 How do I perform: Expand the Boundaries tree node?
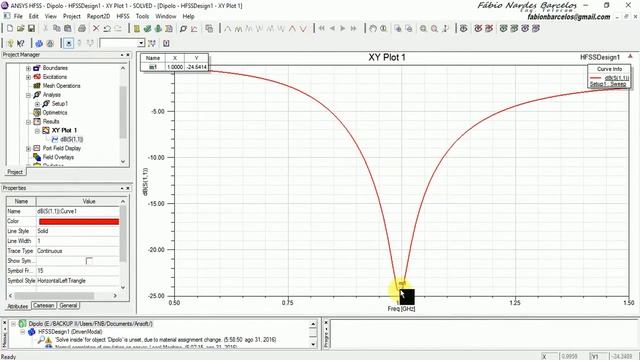pos(28,68)
